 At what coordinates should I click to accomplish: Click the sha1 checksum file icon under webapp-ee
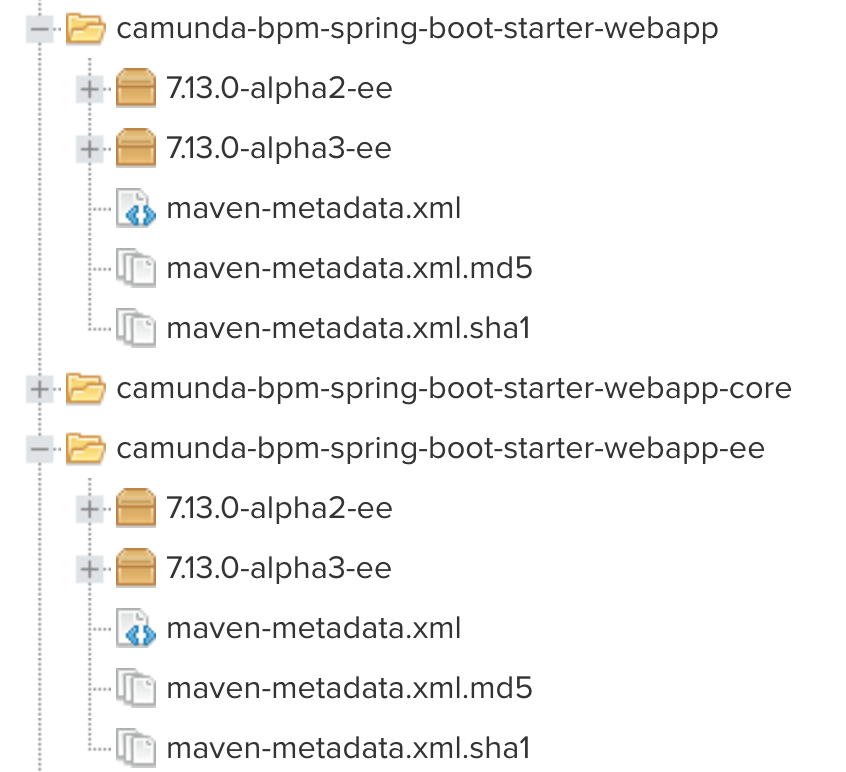point(136,747)
